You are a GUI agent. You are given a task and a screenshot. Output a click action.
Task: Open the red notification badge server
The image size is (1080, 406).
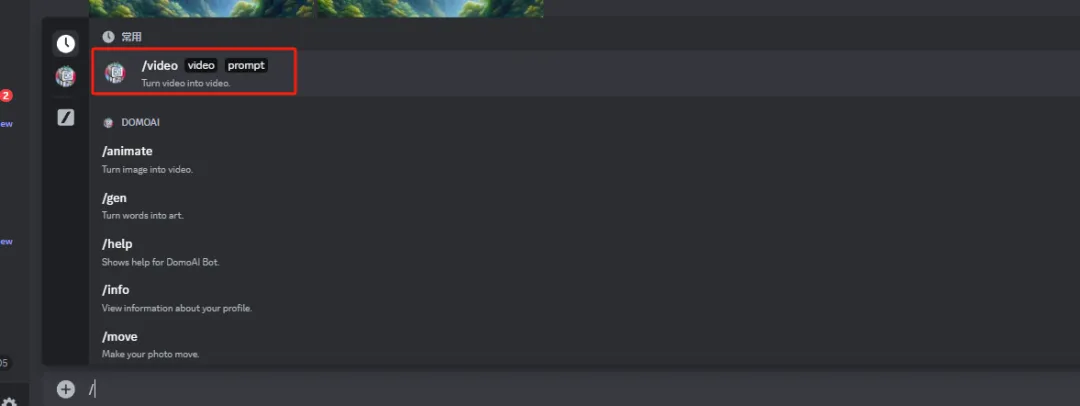[x=6, y=96]
